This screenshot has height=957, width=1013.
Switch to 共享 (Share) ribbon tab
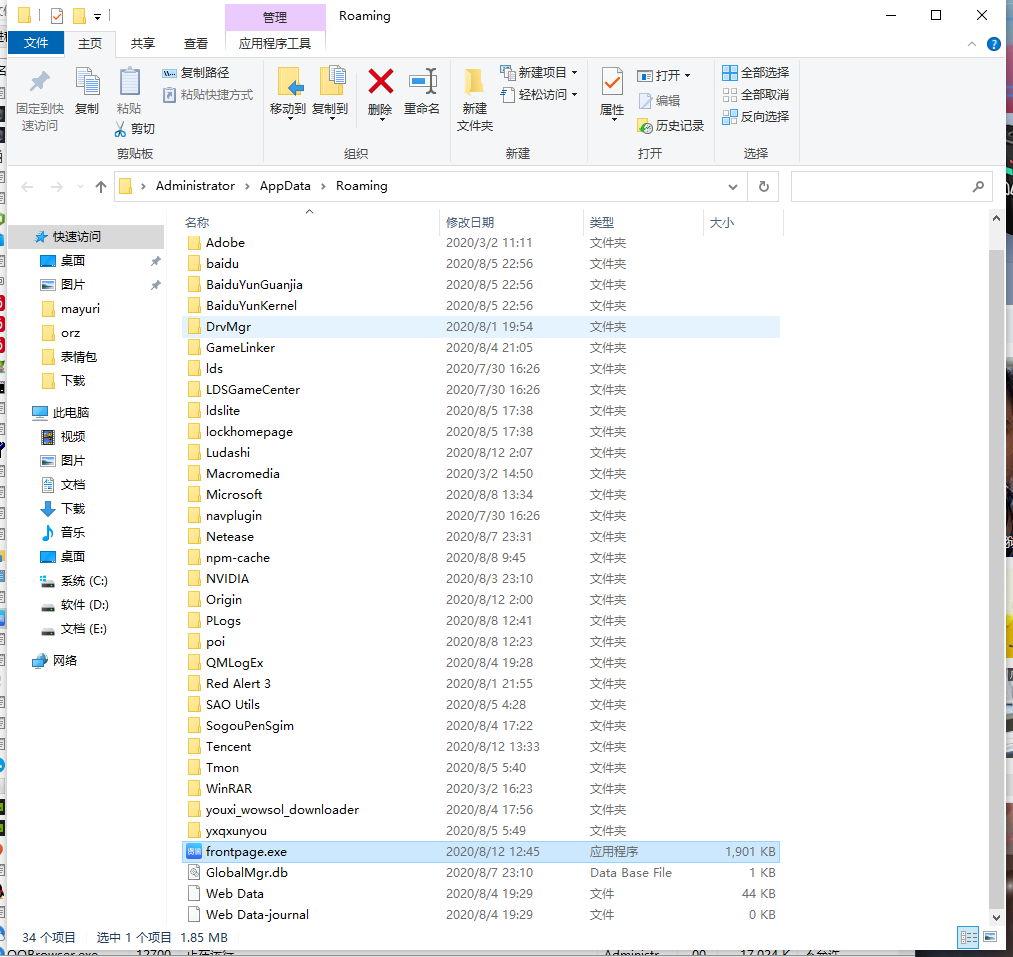(143, 43)
